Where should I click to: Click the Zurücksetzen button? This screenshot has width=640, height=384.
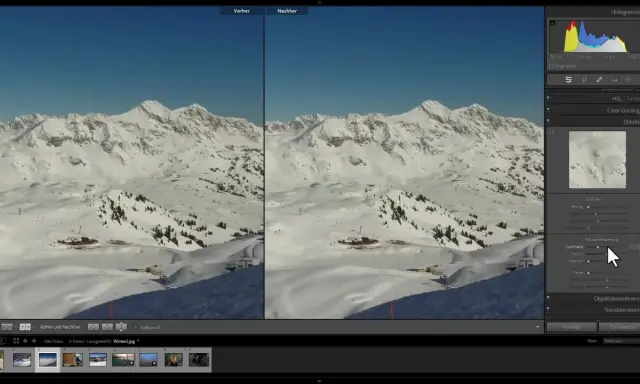(620, 327)
